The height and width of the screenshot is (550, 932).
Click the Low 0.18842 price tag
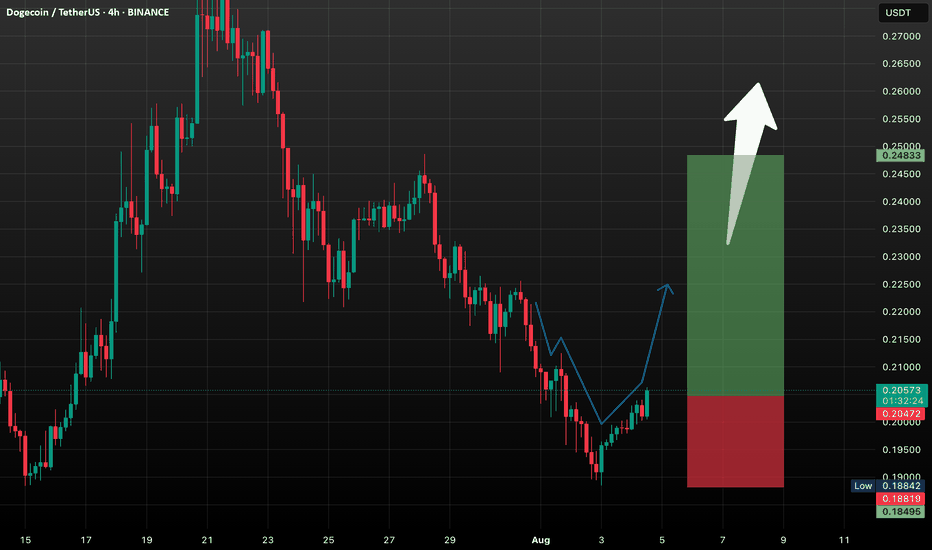888,486
